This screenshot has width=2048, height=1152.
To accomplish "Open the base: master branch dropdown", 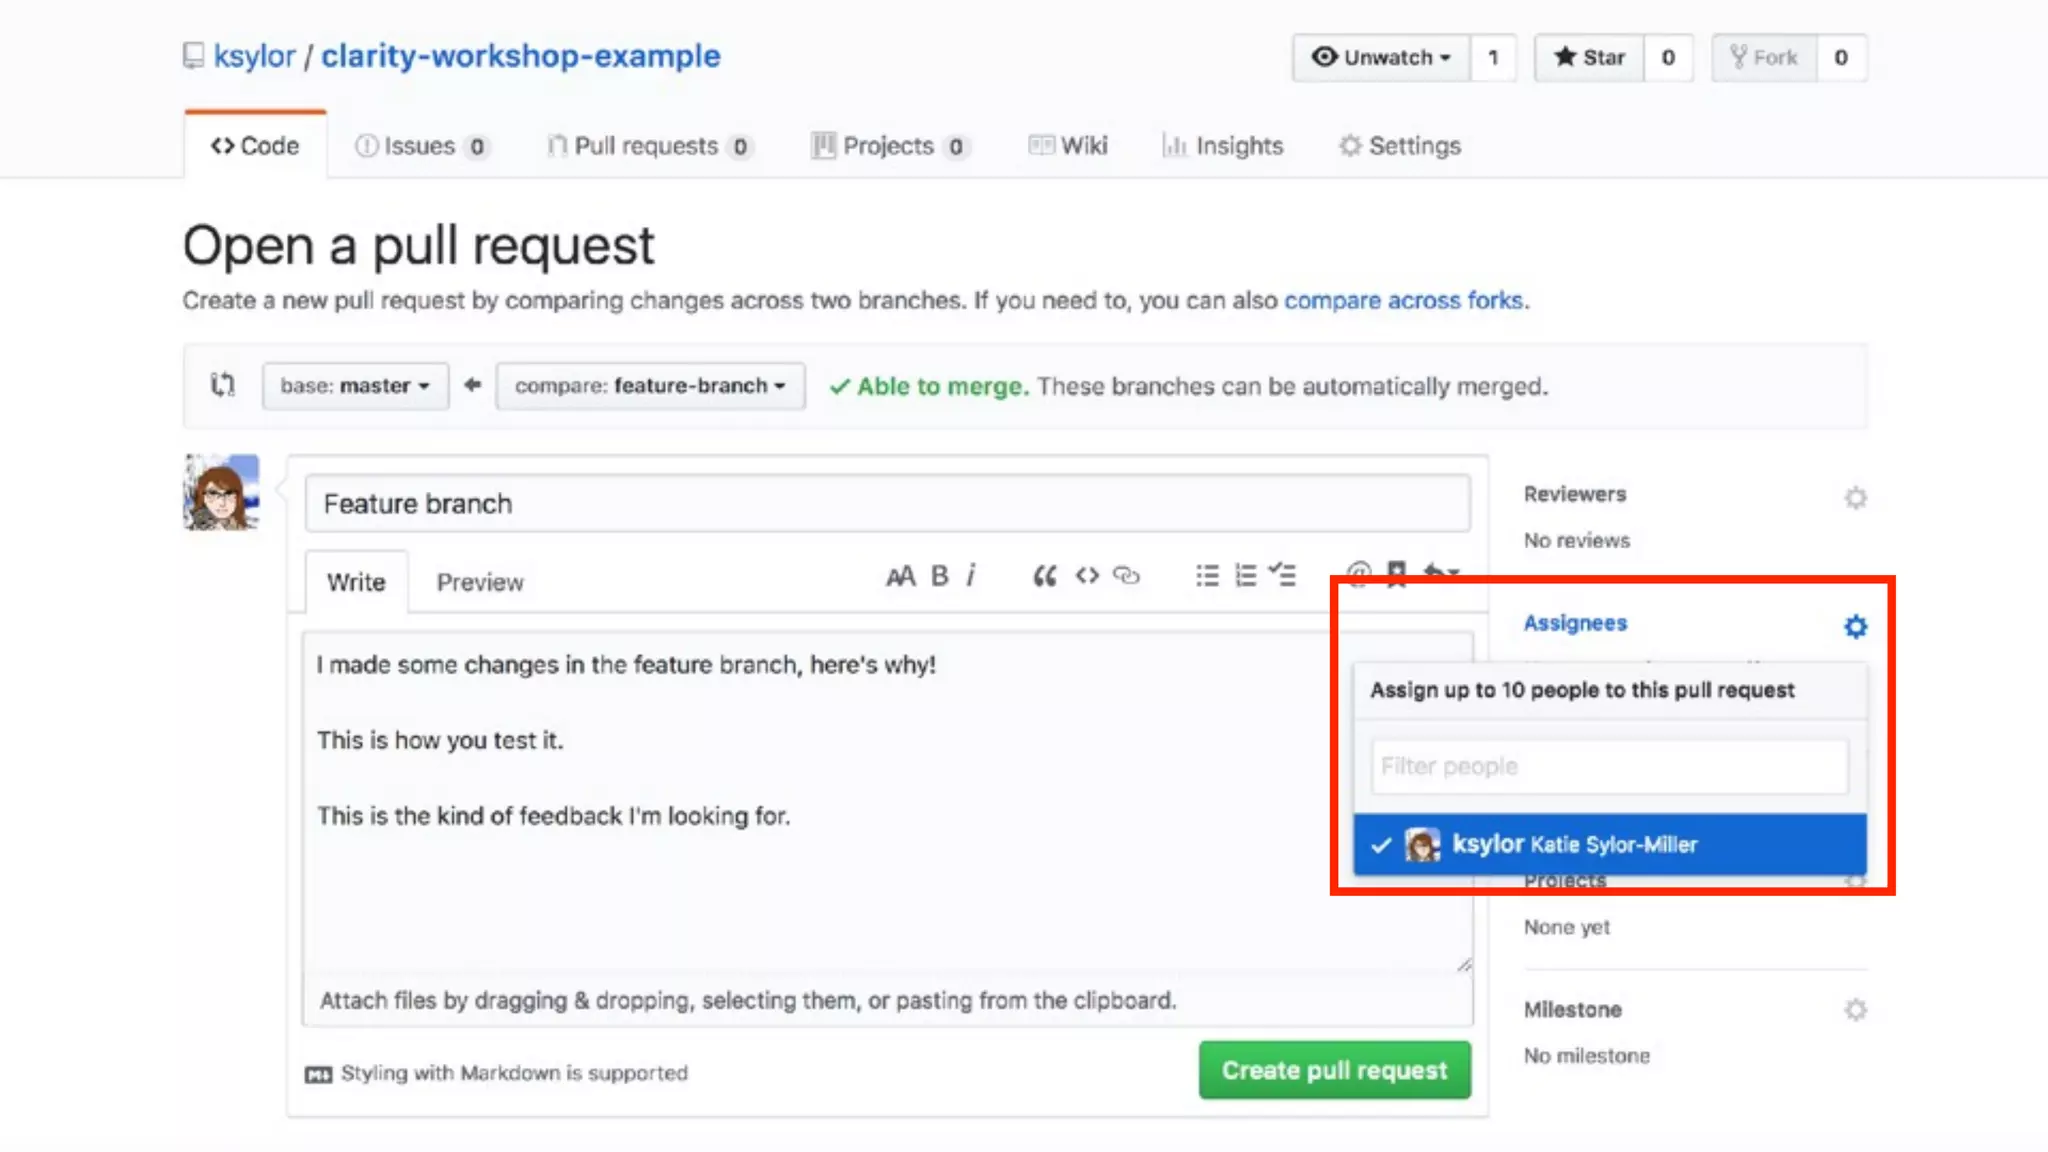I will (355, 386).
